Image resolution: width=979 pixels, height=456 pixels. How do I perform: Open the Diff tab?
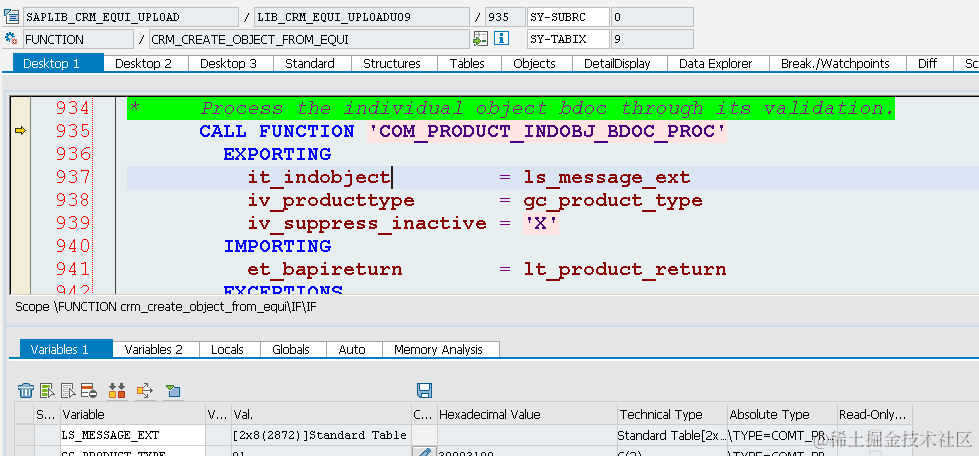[927, 63]
